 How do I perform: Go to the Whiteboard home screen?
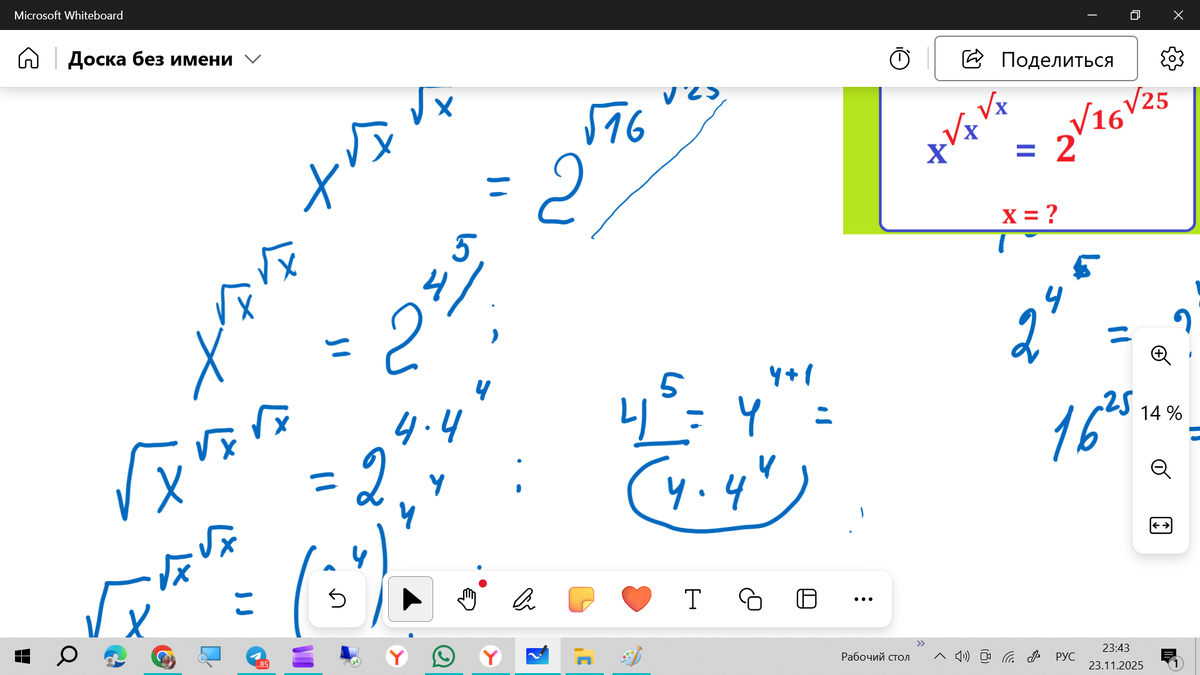click(x=28, y=59)
